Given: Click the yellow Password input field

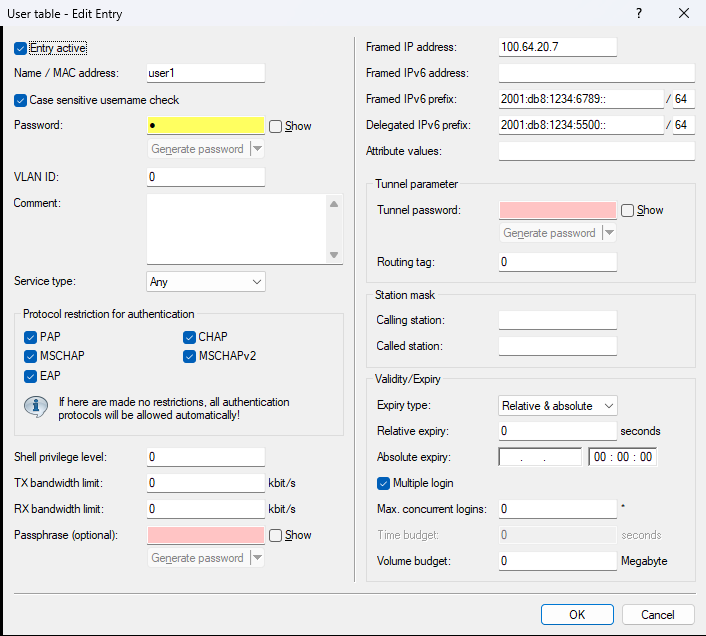Looking at the screenshot, I should click(206, 126).
